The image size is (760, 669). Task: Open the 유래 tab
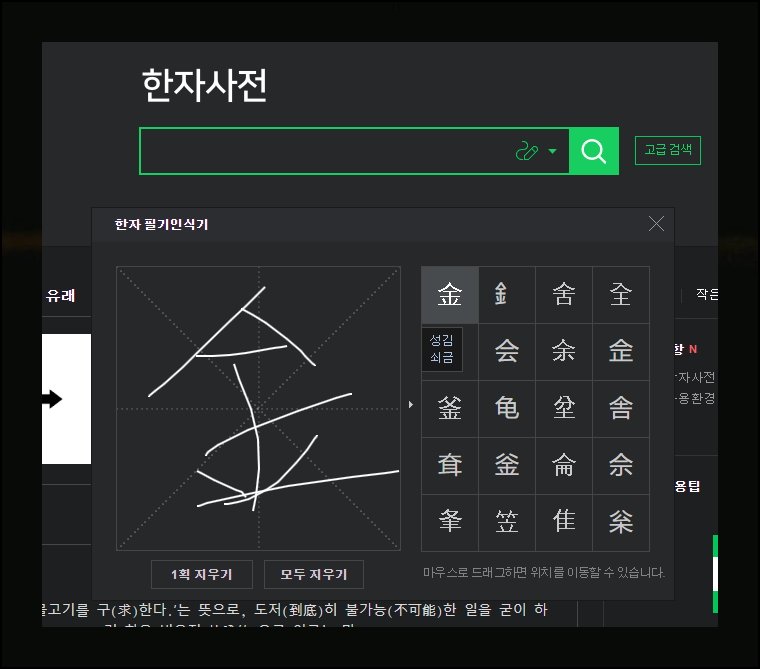click(x=61, y=295)
